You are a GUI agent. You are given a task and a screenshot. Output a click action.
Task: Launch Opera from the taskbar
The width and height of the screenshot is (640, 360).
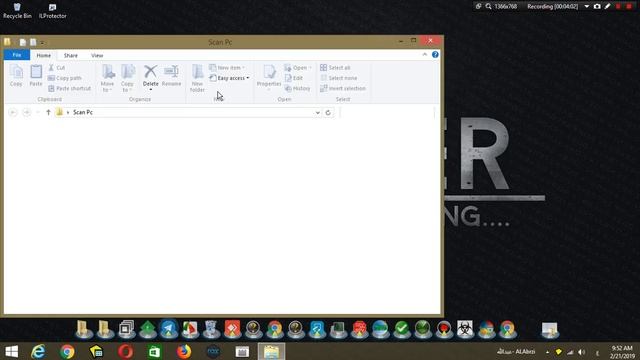pyautogui.click(x=126, y=351)
